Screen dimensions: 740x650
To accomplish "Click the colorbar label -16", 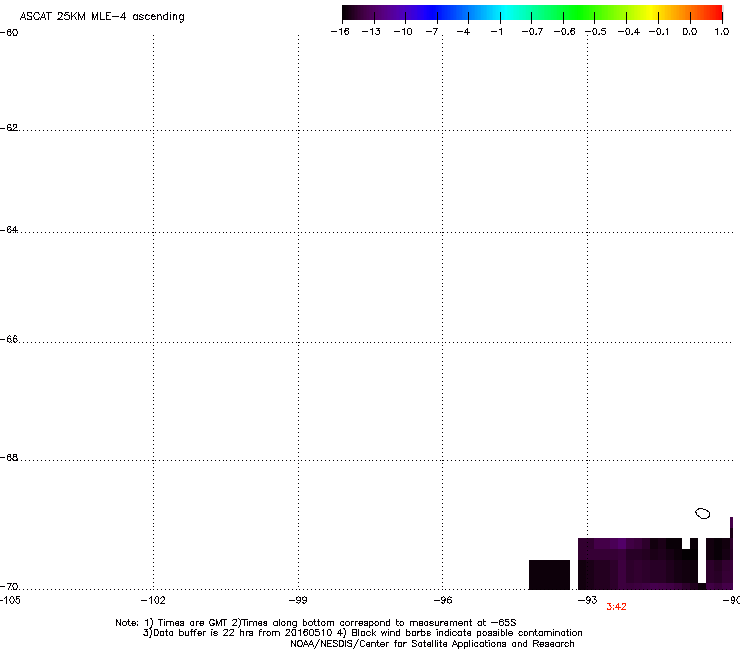I will (340, 32).
